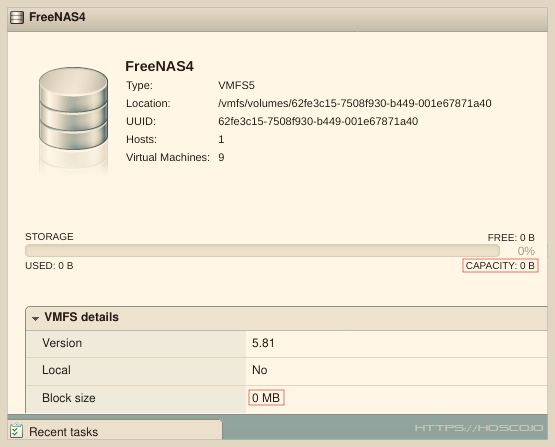This screenshot has width=555, height=447.
Task: Click the UUID value 62fe3c15-7508f930-b449-001e67871a40
Action: coord(318,121)
